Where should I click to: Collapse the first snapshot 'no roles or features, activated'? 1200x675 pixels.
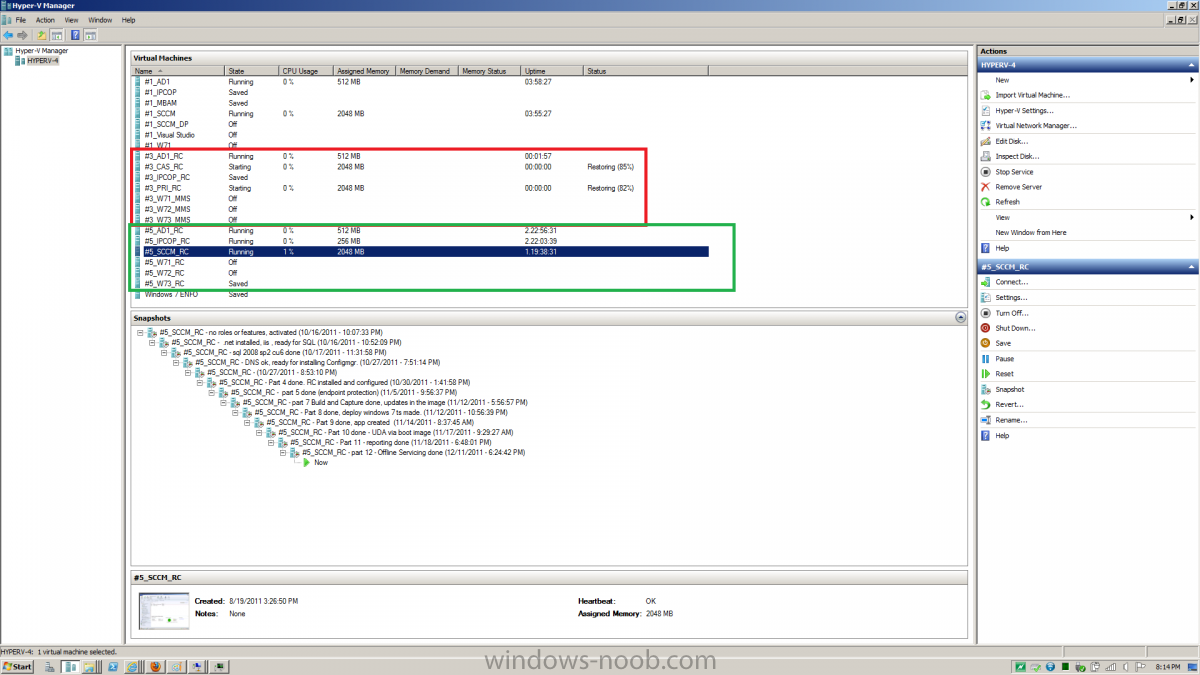pyautogui.click(x=139, y=331)
